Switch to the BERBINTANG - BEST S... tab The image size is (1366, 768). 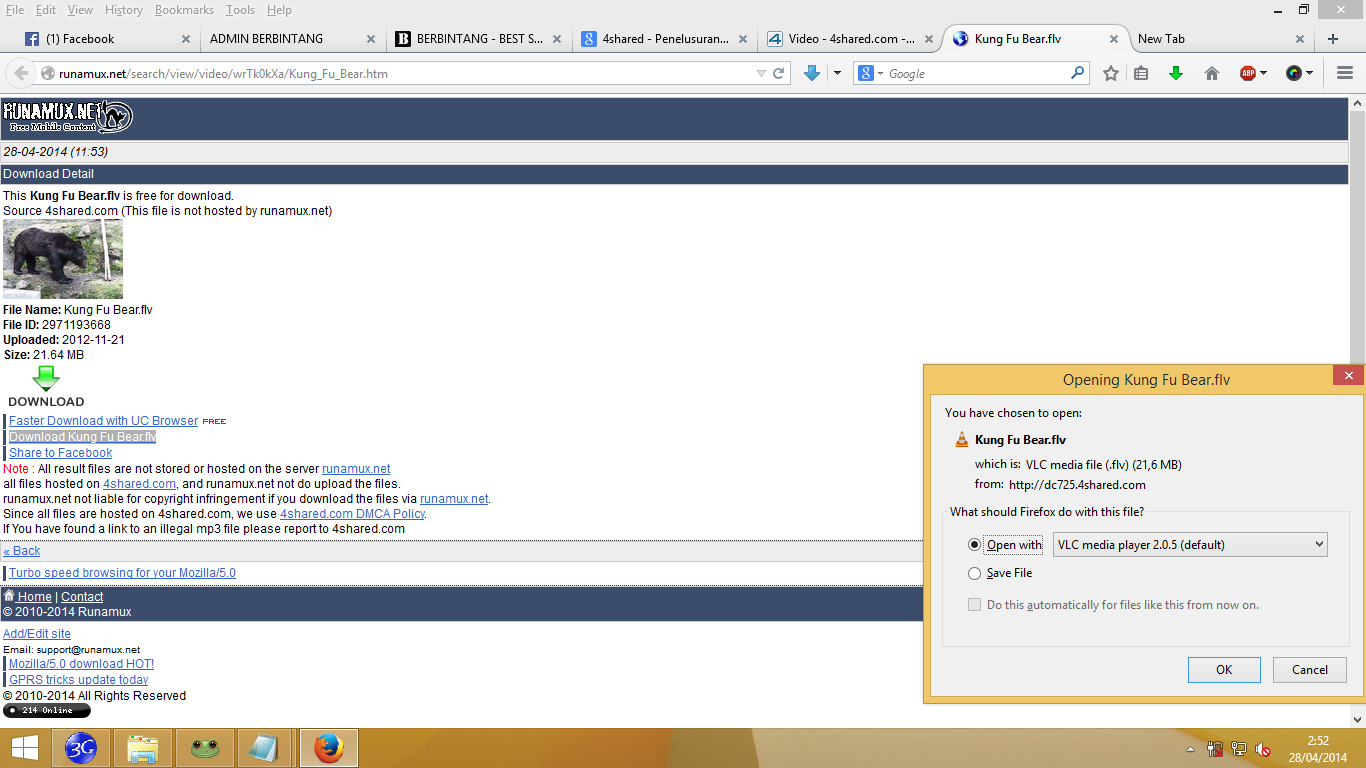coord(479,39)
